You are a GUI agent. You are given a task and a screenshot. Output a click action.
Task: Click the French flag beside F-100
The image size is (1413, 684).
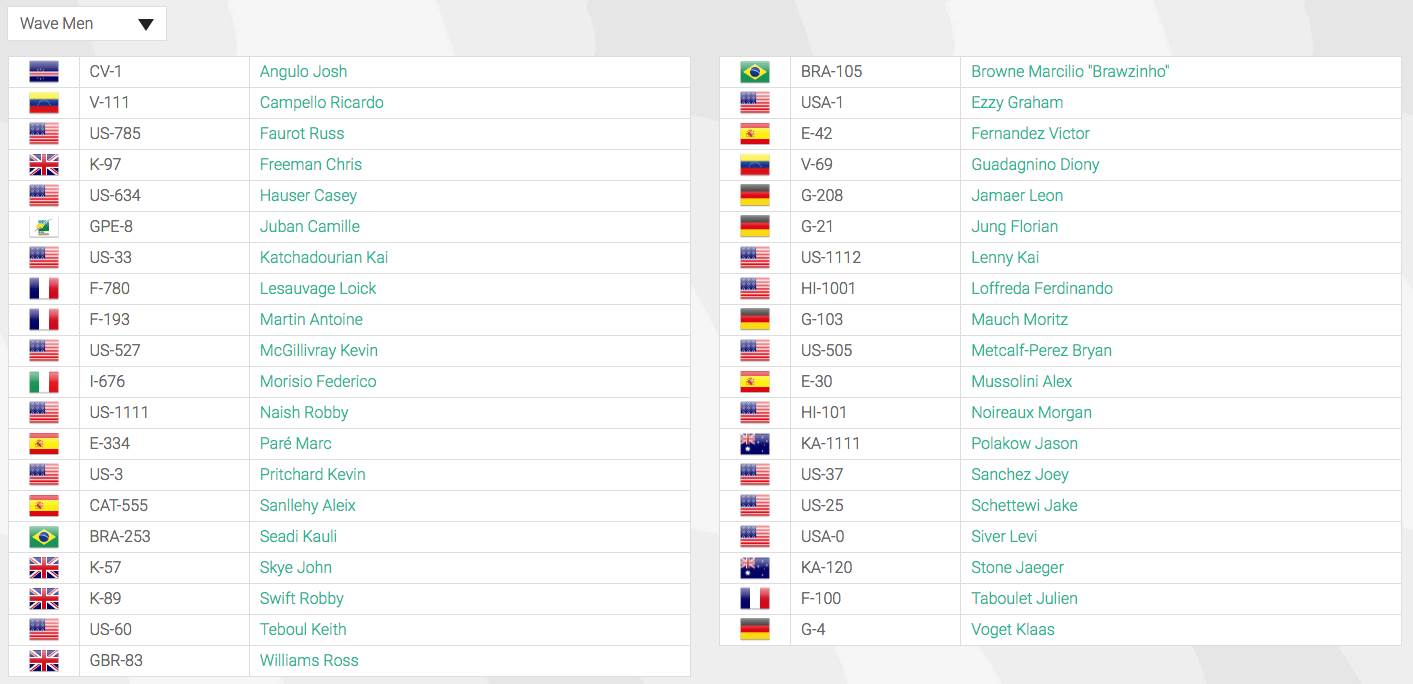pyautogui.click(x=755, y=599)
